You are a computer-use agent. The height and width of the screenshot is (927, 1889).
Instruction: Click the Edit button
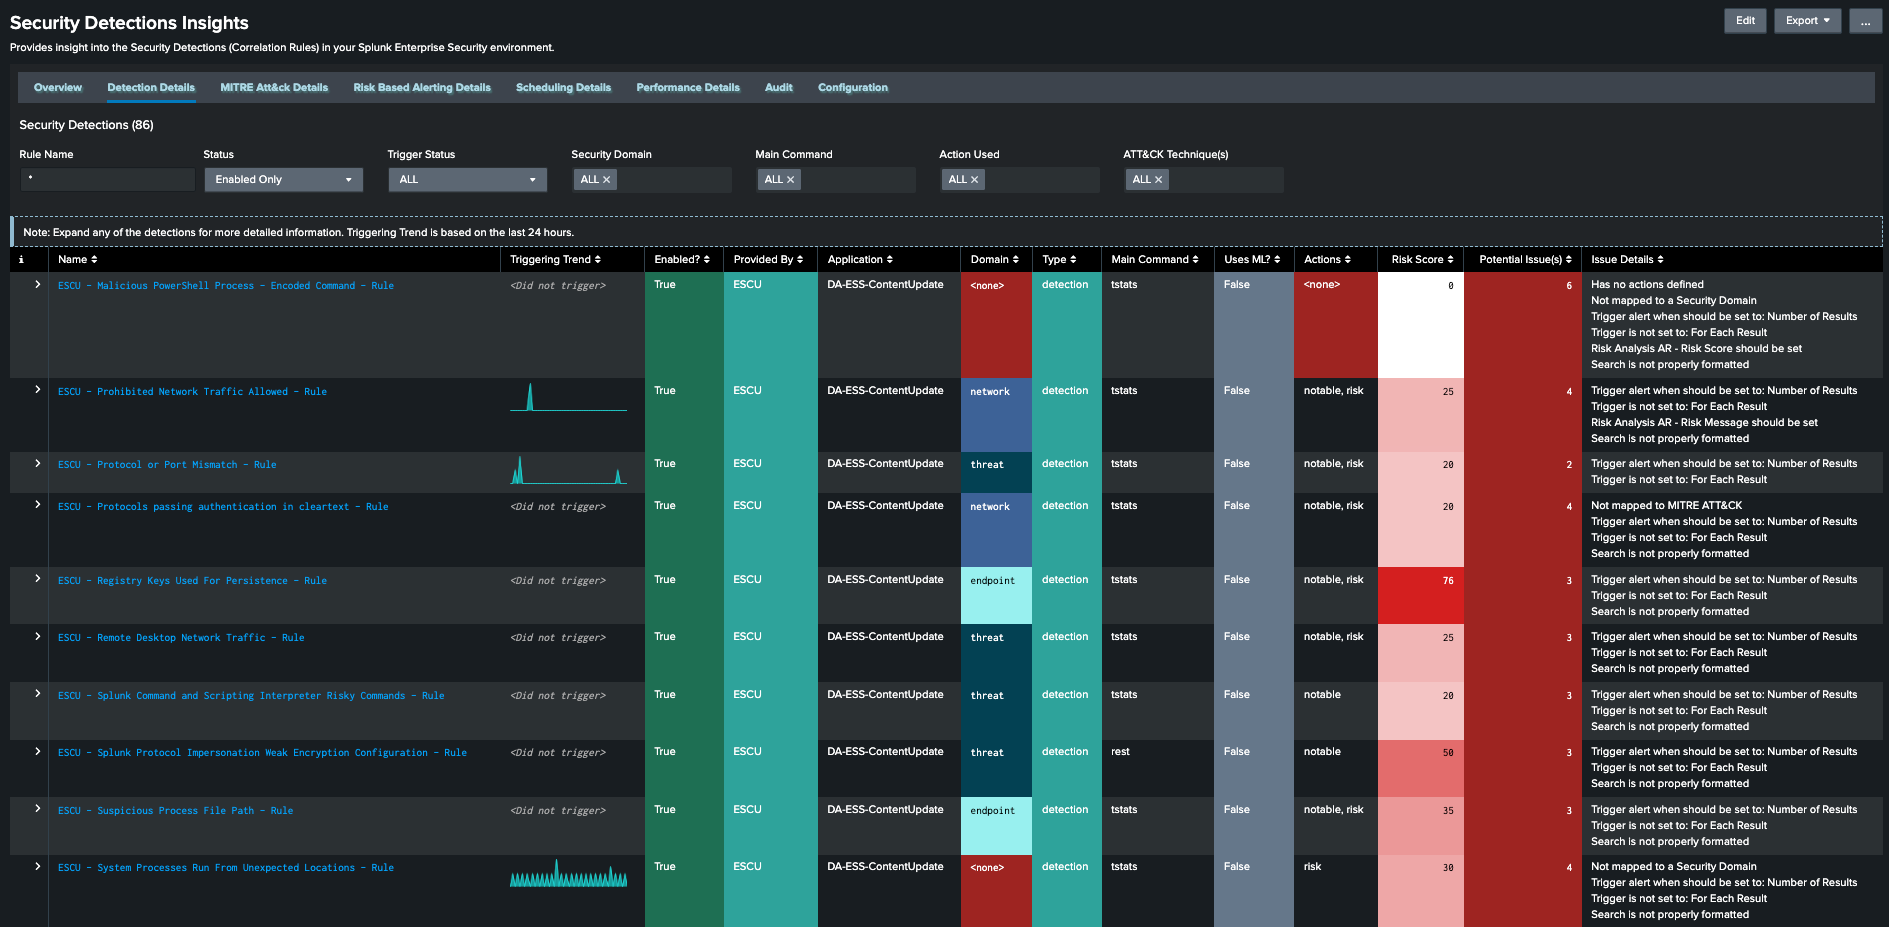pos(1745,21)
